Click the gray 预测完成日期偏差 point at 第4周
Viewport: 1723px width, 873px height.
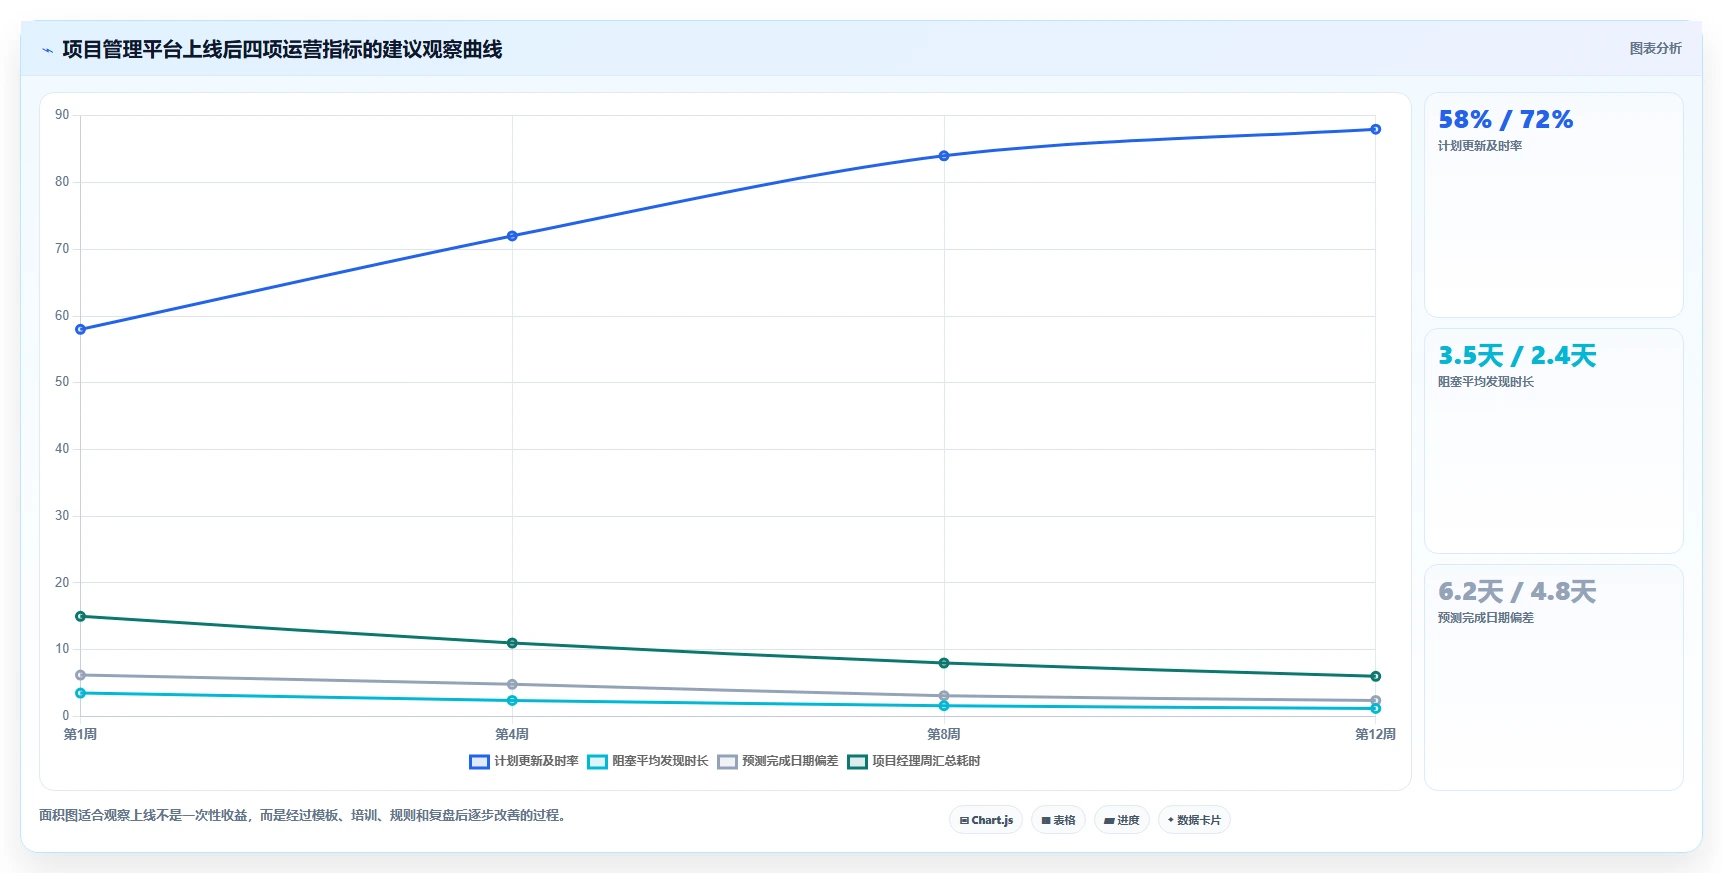click(x=512, y=684)
